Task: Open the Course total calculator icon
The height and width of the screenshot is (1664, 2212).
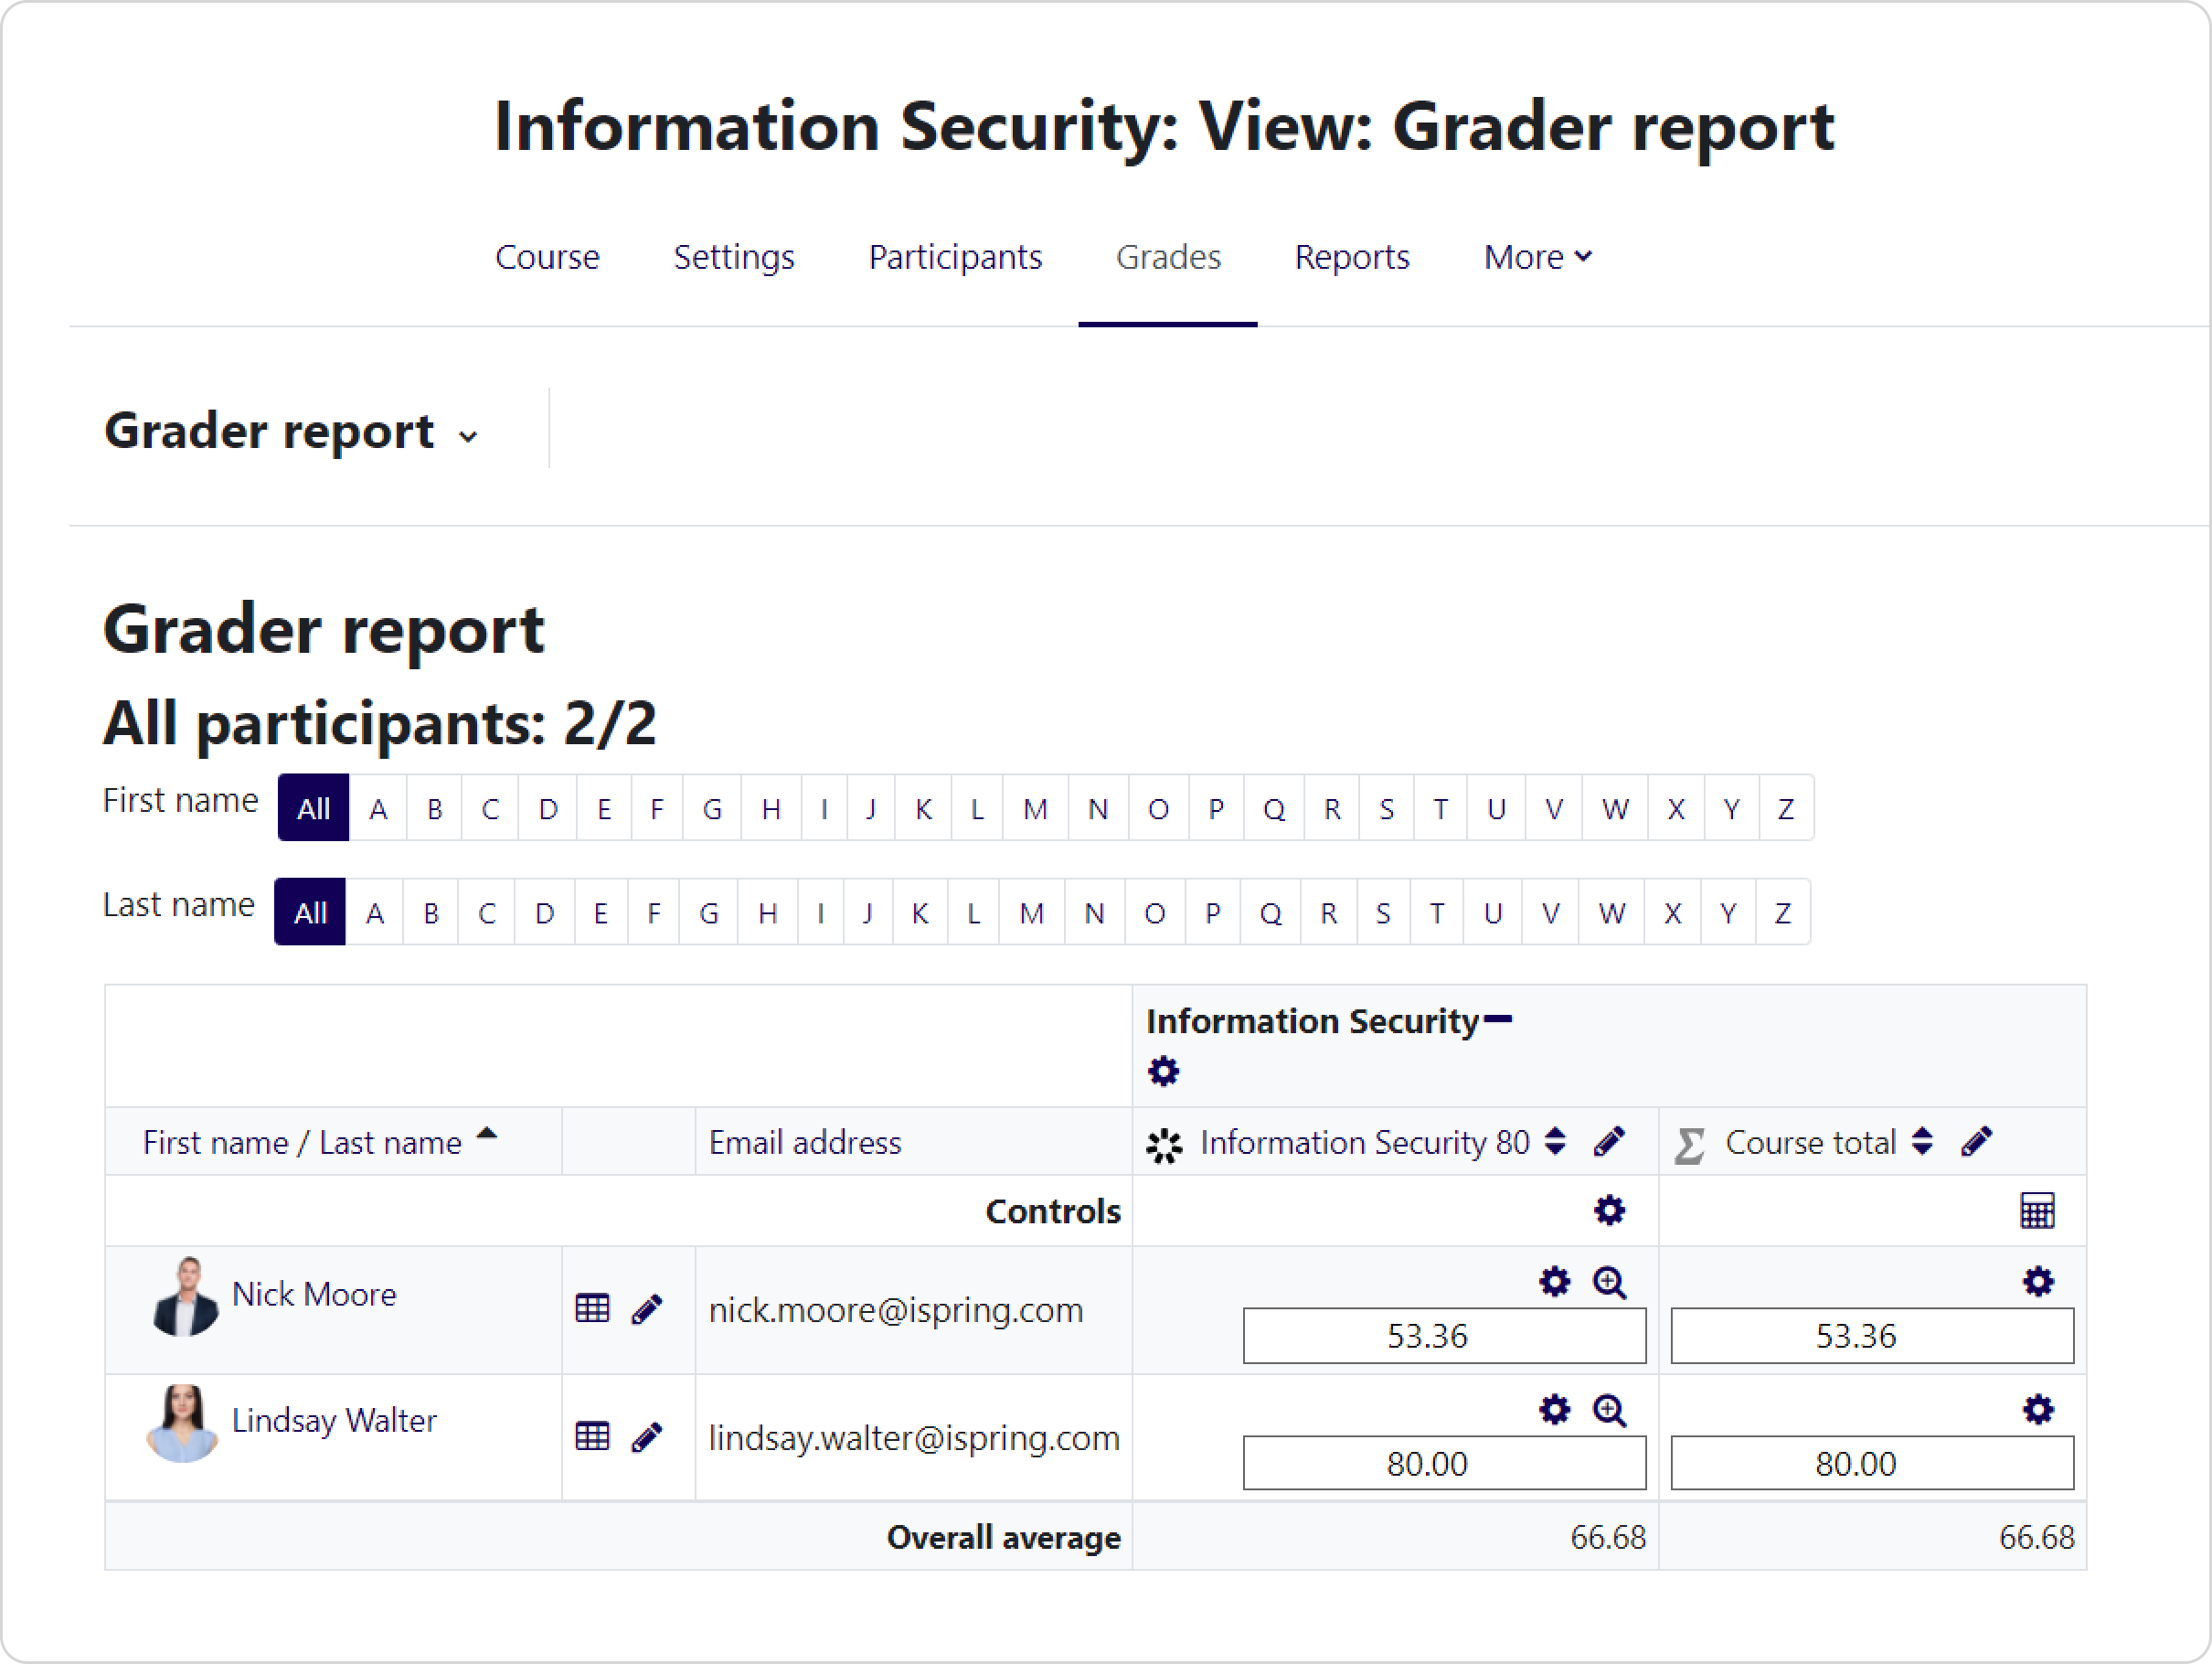Action: tap(2036, 1210)
